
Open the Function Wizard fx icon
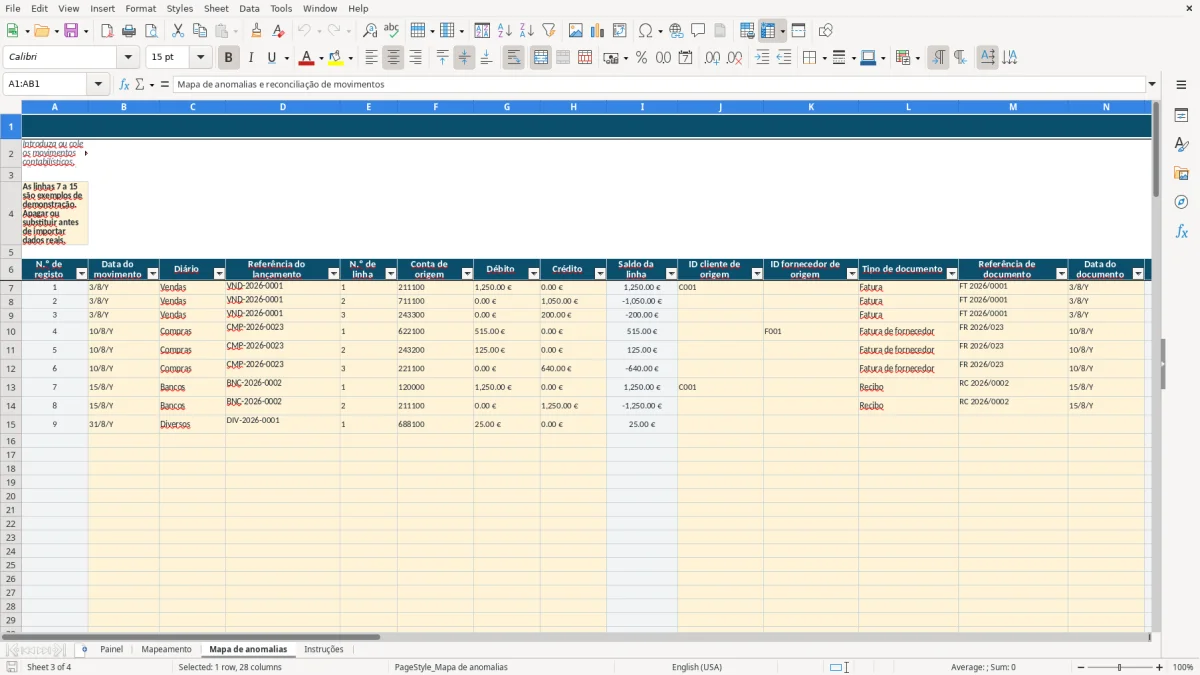tap(125, 84)
